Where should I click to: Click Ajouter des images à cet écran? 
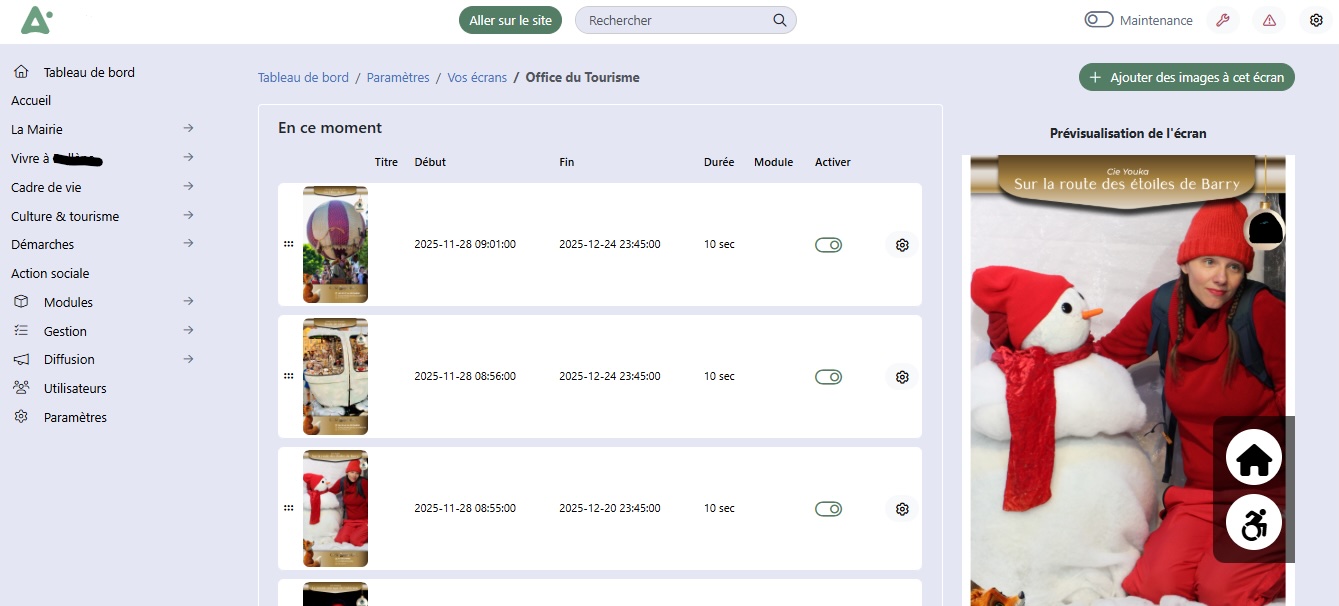click(1186, 77)
